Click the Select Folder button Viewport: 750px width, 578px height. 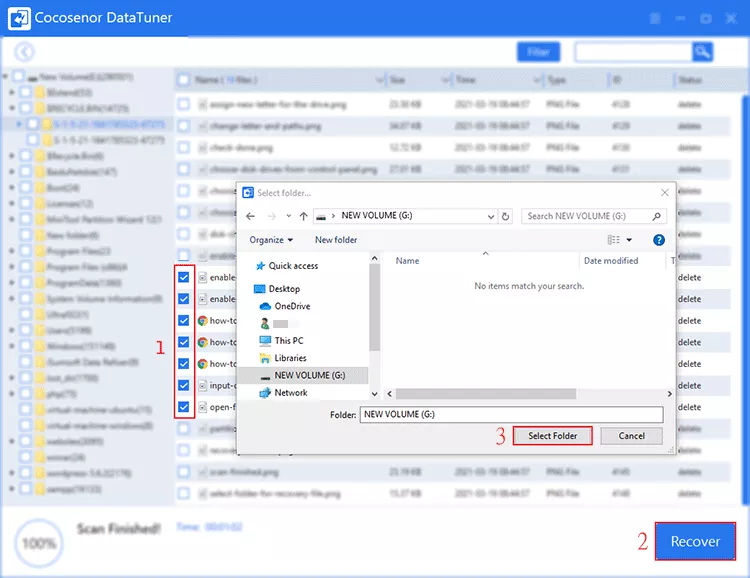(x=552, y=436)
